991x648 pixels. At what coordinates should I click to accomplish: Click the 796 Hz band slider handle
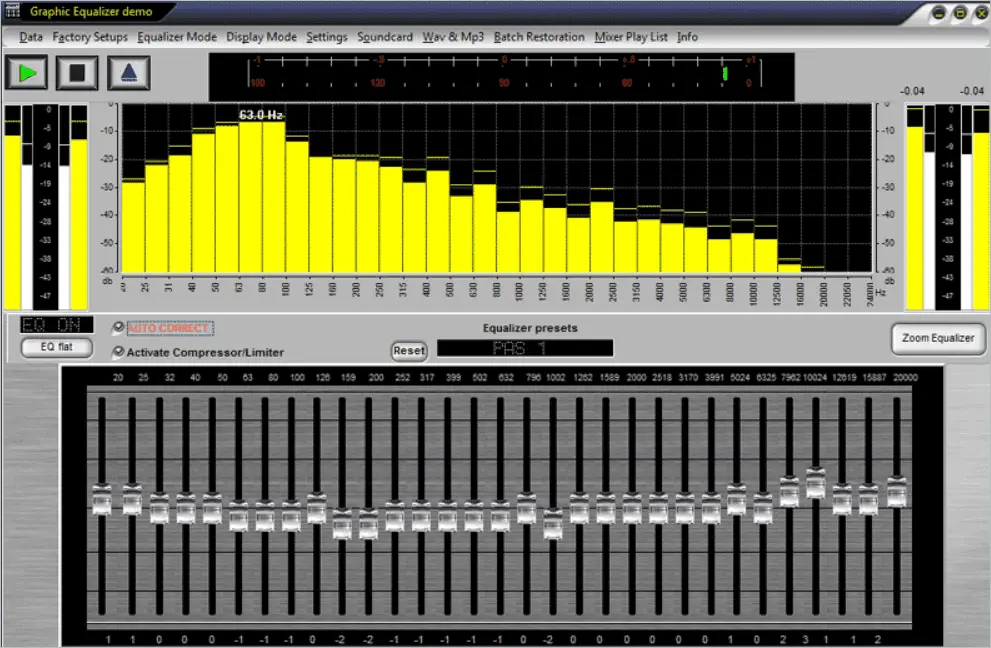(x=526, y=509)
